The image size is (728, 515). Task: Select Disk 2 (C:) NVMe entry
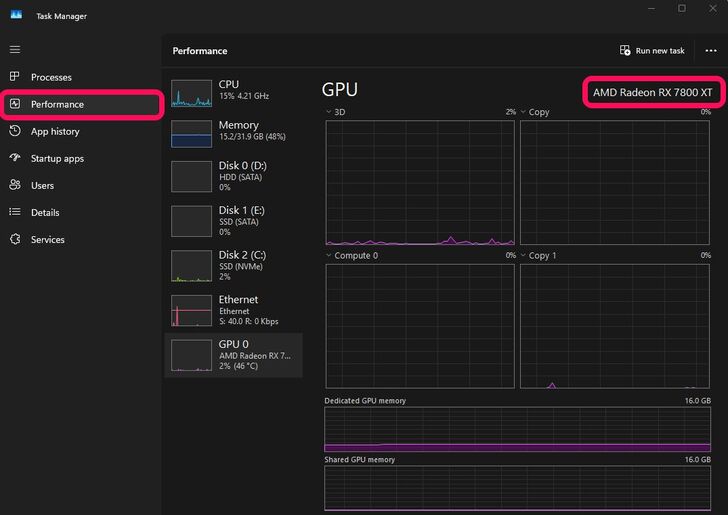click(x=234, y=266)
